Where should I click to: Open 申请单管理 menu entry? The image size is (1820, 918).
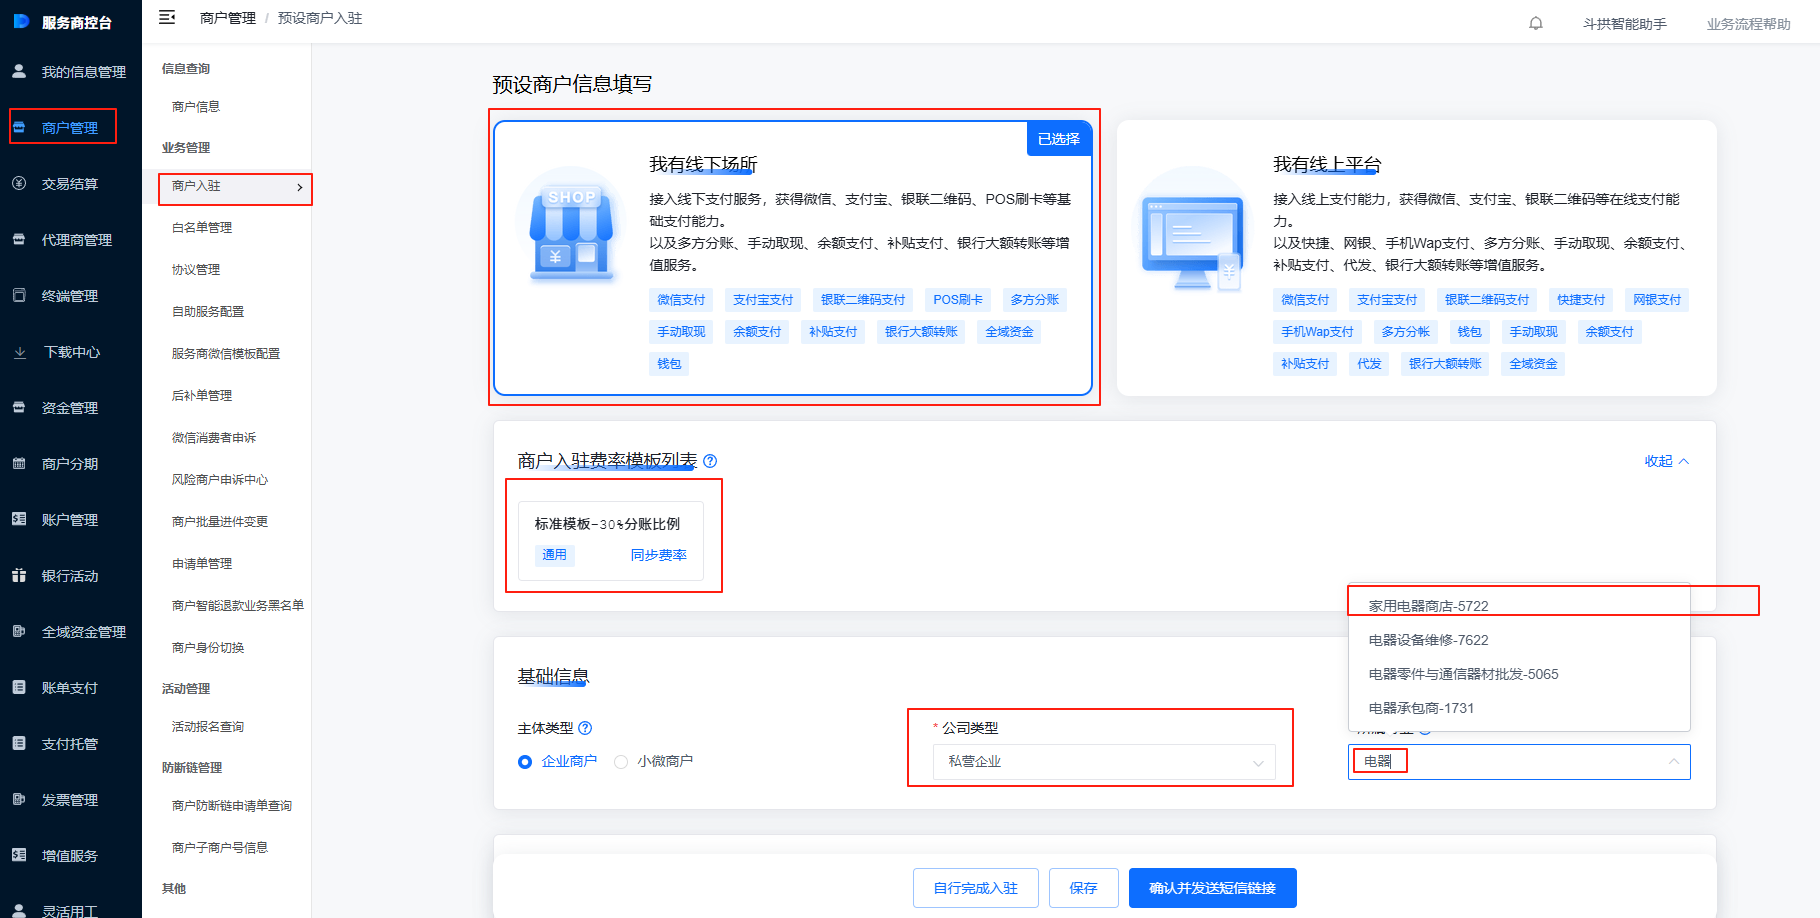pyautogui.click(x=202, y=563)
